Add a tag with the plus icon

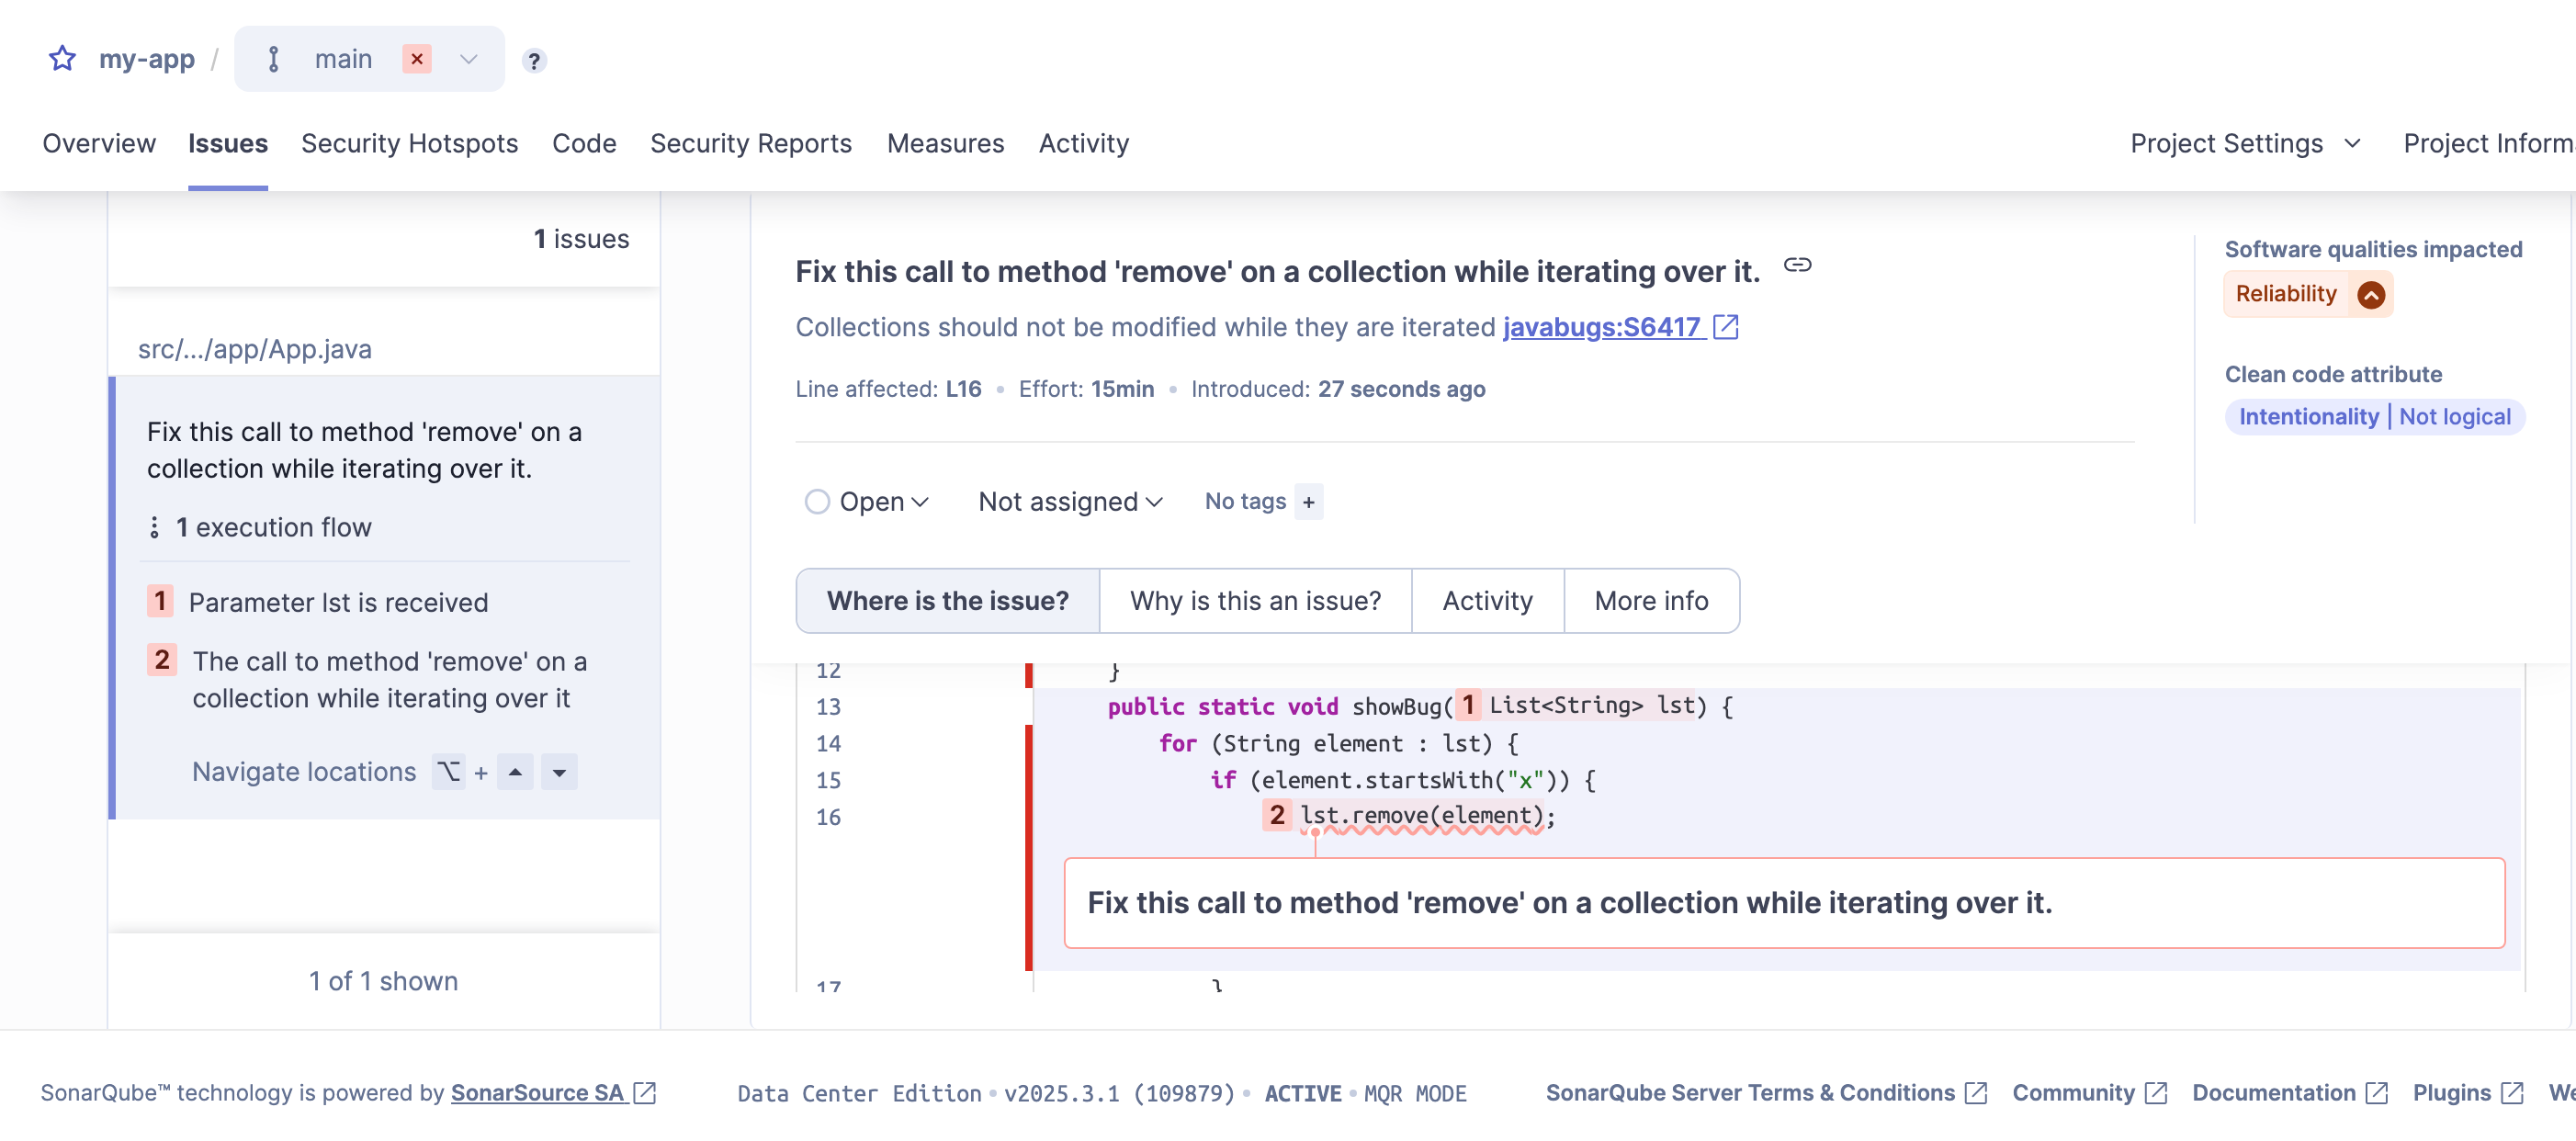1308,502
